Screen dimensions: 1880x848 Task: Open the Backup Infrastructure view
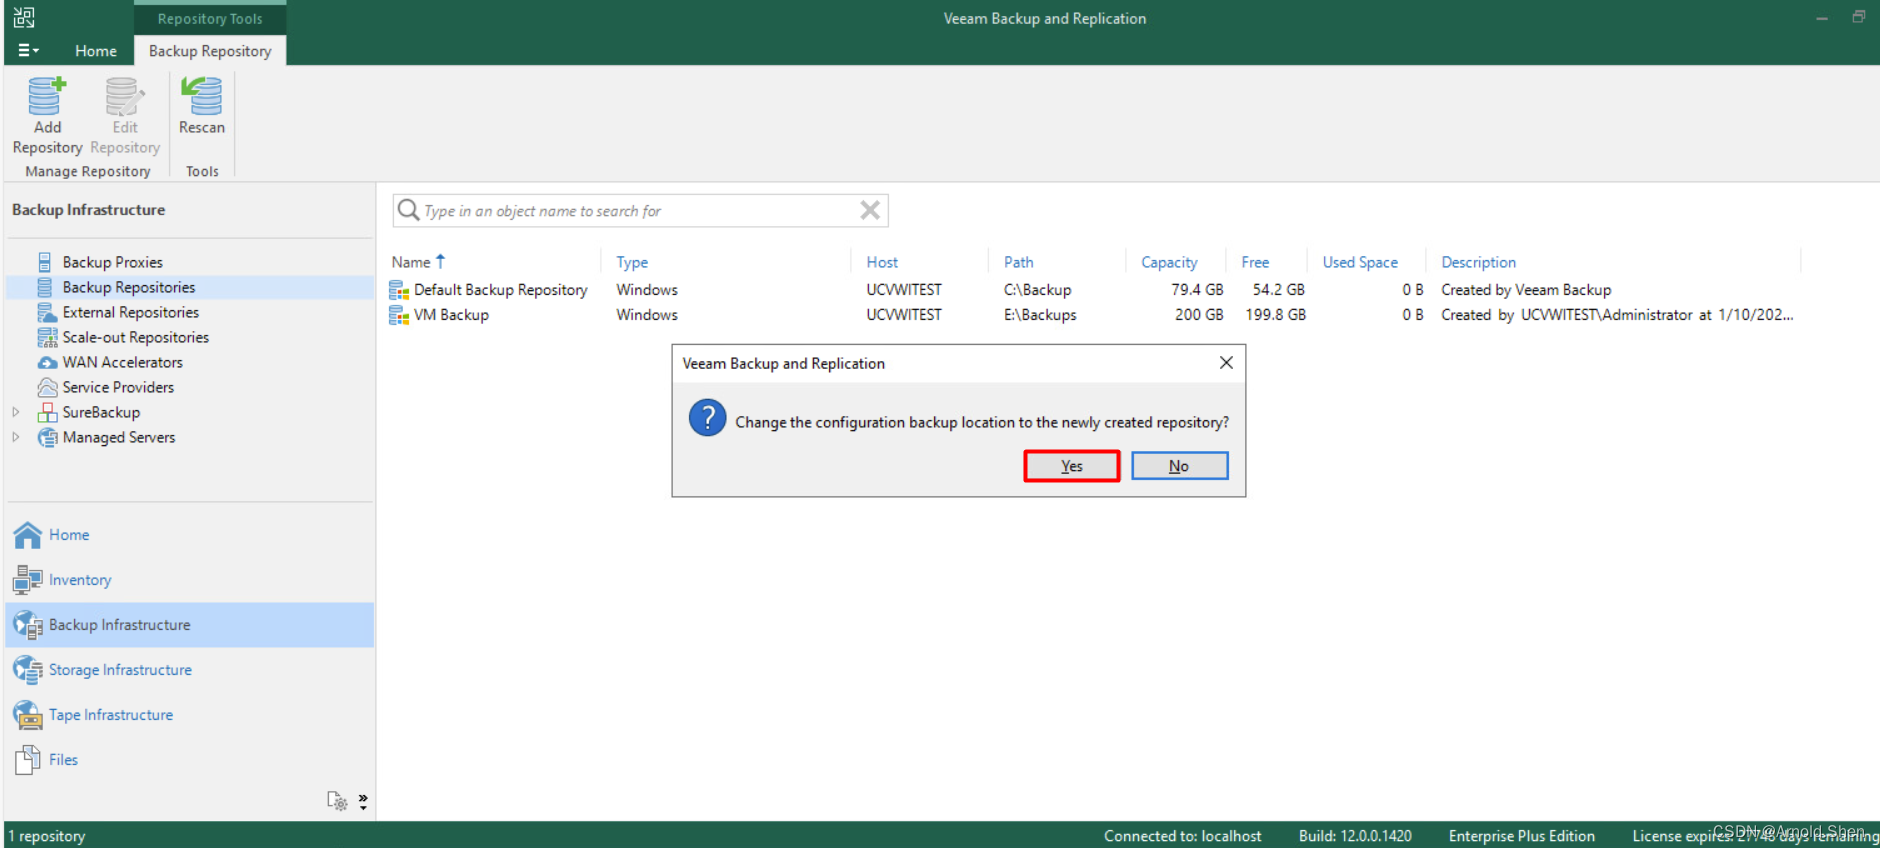tap(190, 625)
